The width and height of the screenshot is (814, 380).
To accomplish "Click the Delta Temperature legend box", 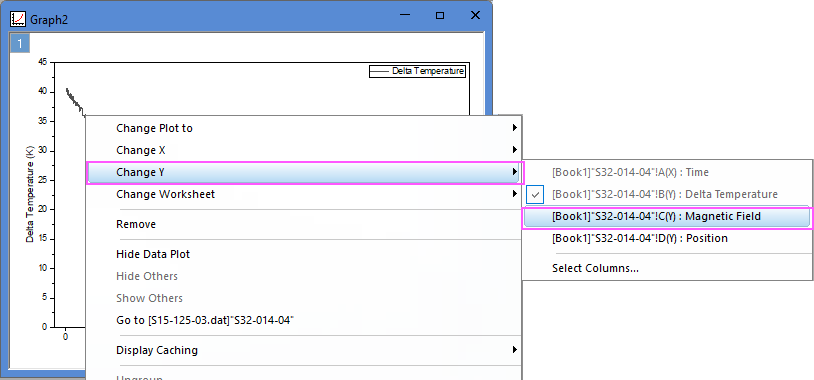I will click(417, 71).
